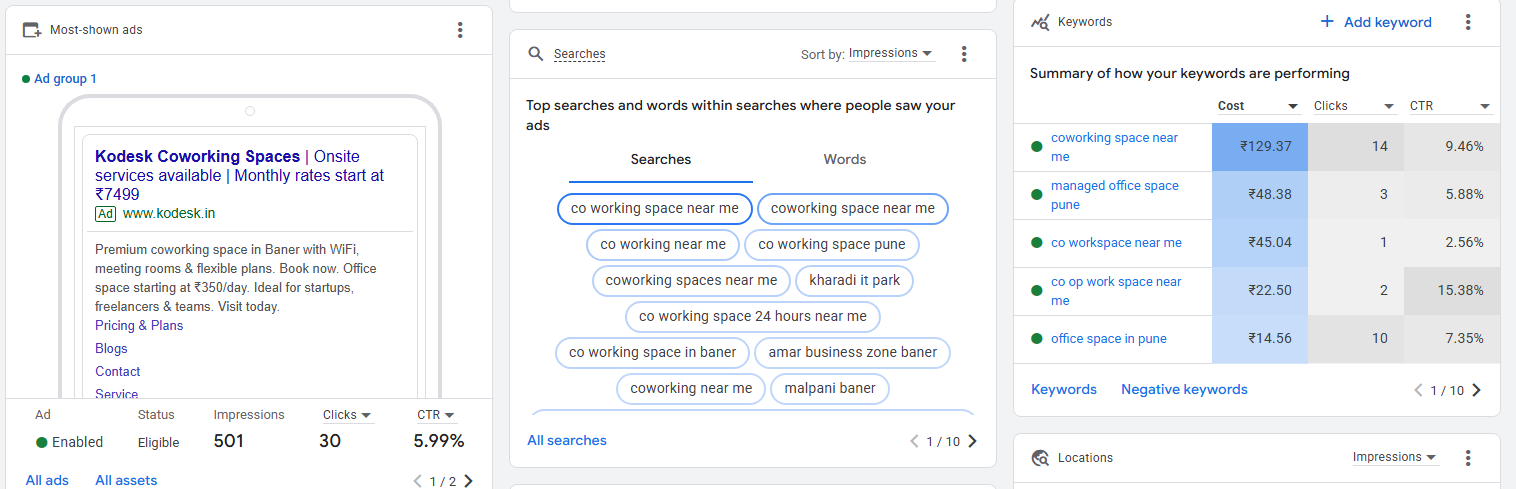Open the All searches link

(x=567, y=440)
